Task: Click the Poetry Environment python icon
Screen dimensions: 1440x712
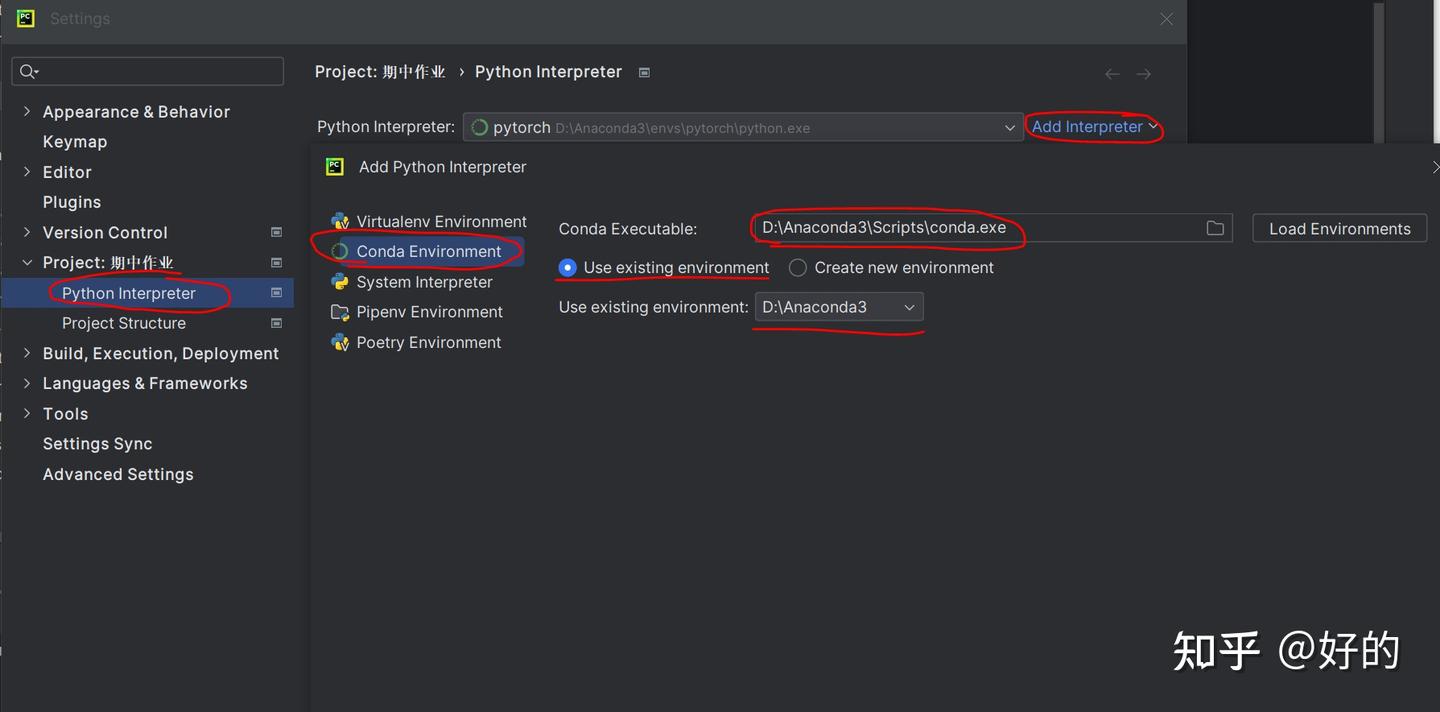Action: click(x=340, y=342)
